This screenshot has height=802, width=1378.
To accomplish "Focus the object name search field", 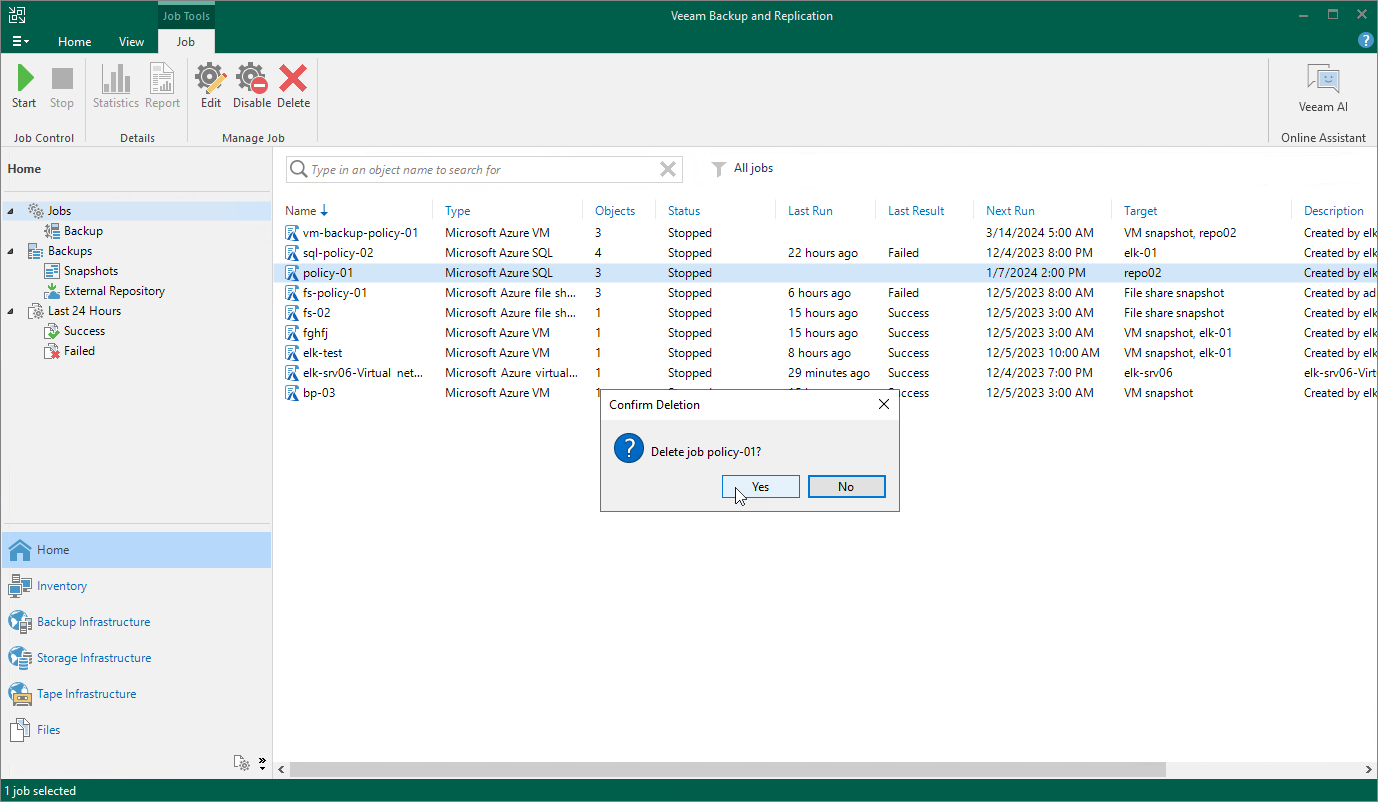I will (484, 170).
